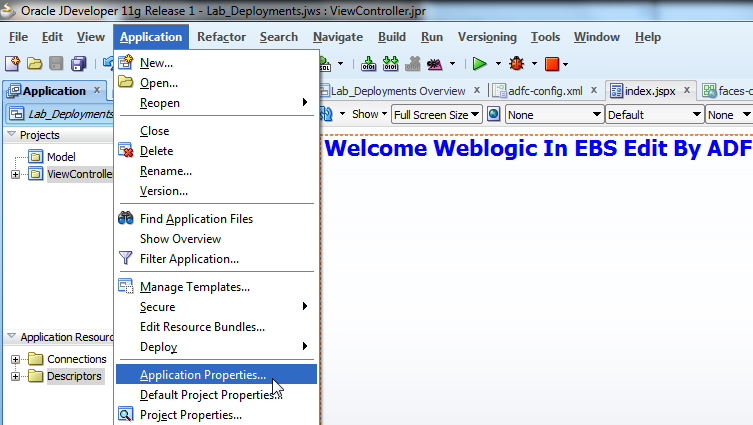This screenshot has width=753, height=425.
Task: Close the index.jspx editor tab
Action: pos(687,90)
